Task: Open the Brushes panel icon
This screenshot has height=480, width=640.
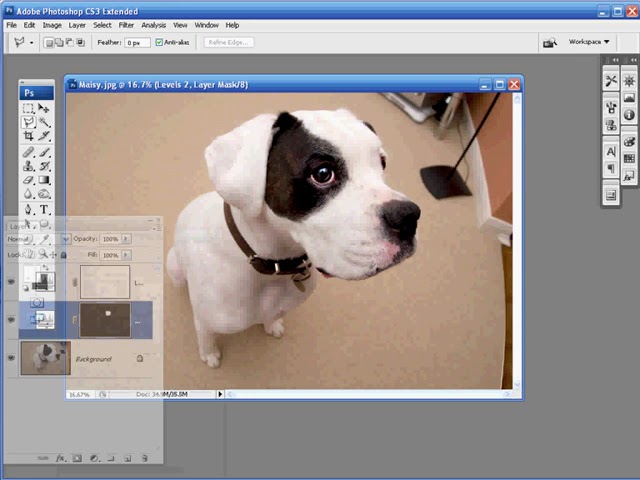Action: pyautogui.click(x=611, y=108)
